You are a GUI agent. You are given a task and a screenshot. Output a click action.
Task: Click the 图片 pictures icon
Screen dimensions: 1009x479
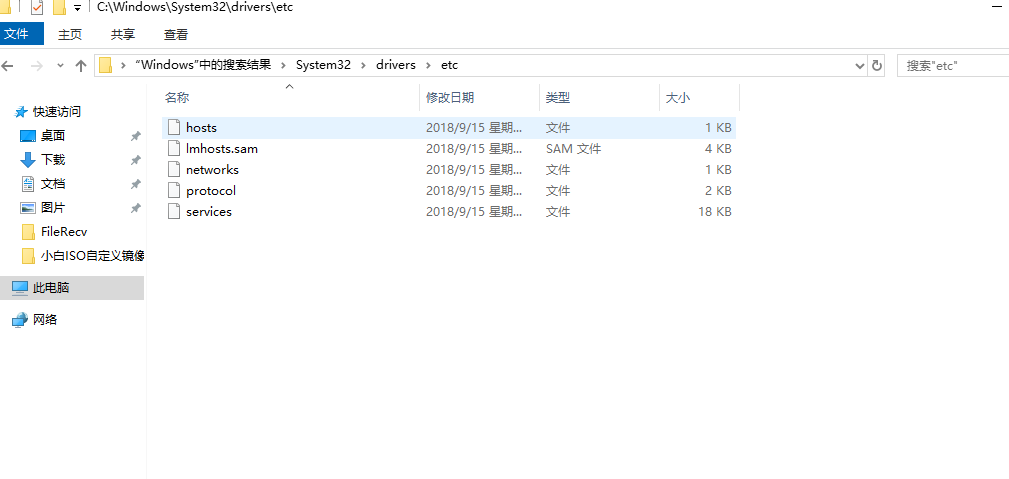coord(28,208)
